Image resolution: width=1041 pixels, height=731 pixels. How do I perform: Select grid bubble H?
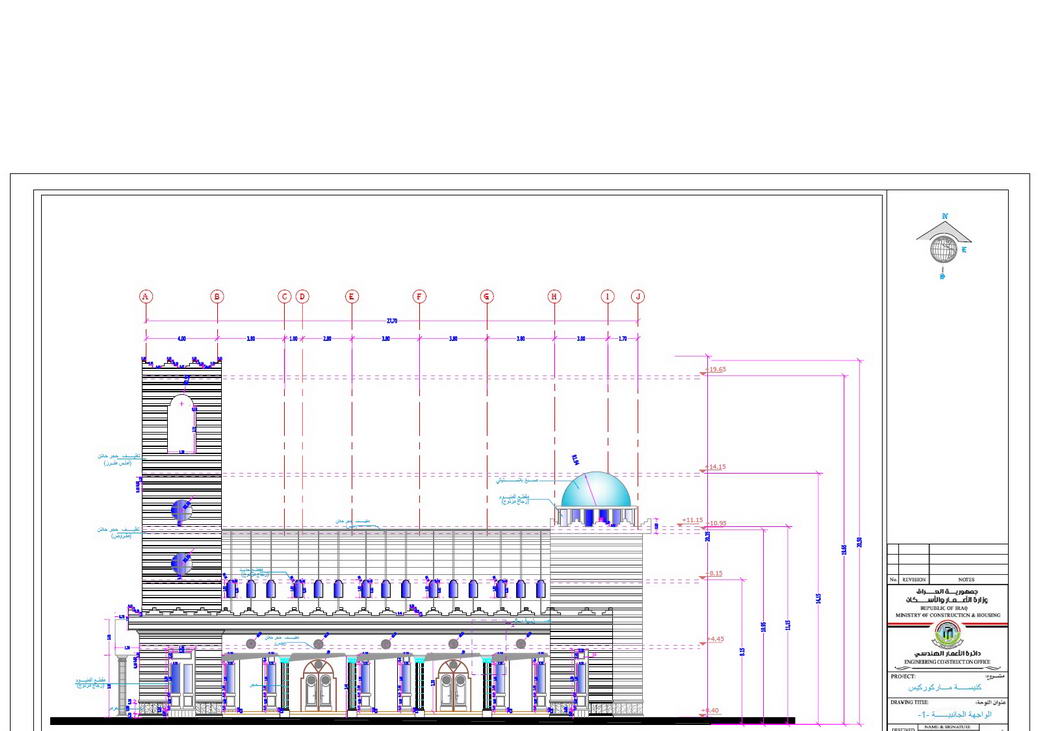point(554,297)
